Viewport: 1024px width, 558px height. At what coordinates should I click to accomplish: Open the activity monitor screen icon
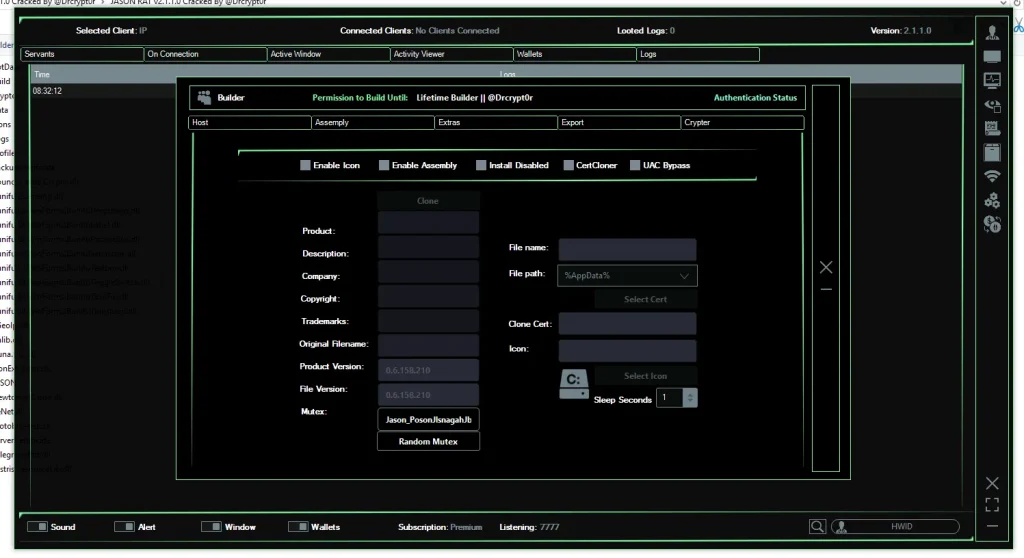click(992, 81)
